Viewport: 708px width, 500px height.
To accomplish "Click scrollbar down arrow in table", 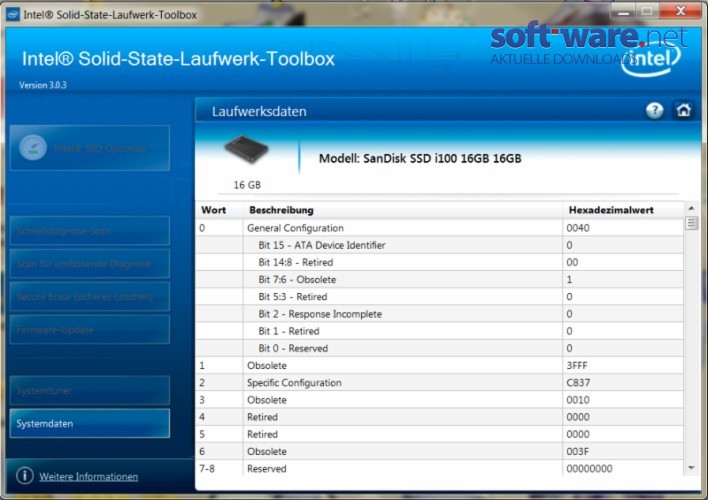I will (691, 468).
